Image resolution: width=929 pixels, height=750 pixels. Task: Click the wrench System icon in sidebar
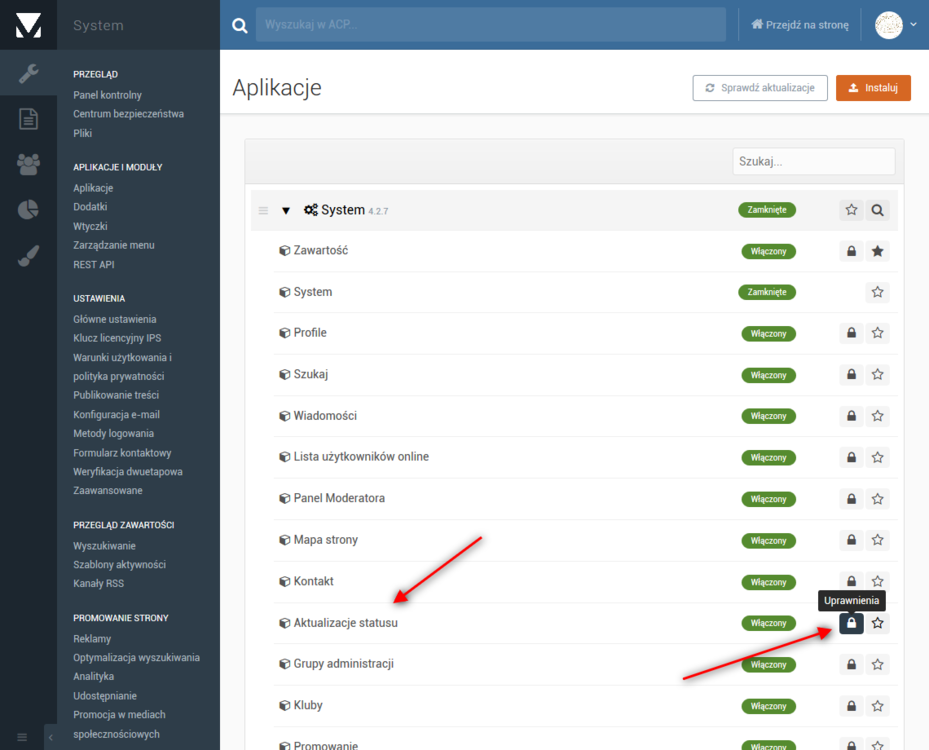(28, 73)
